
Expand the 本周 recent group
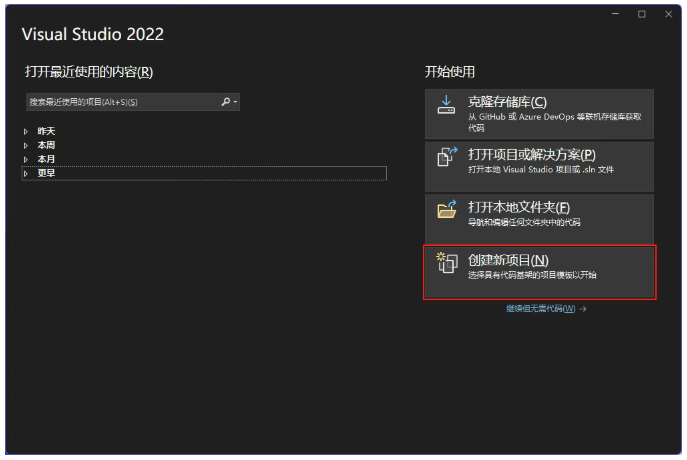pos(26,145)
